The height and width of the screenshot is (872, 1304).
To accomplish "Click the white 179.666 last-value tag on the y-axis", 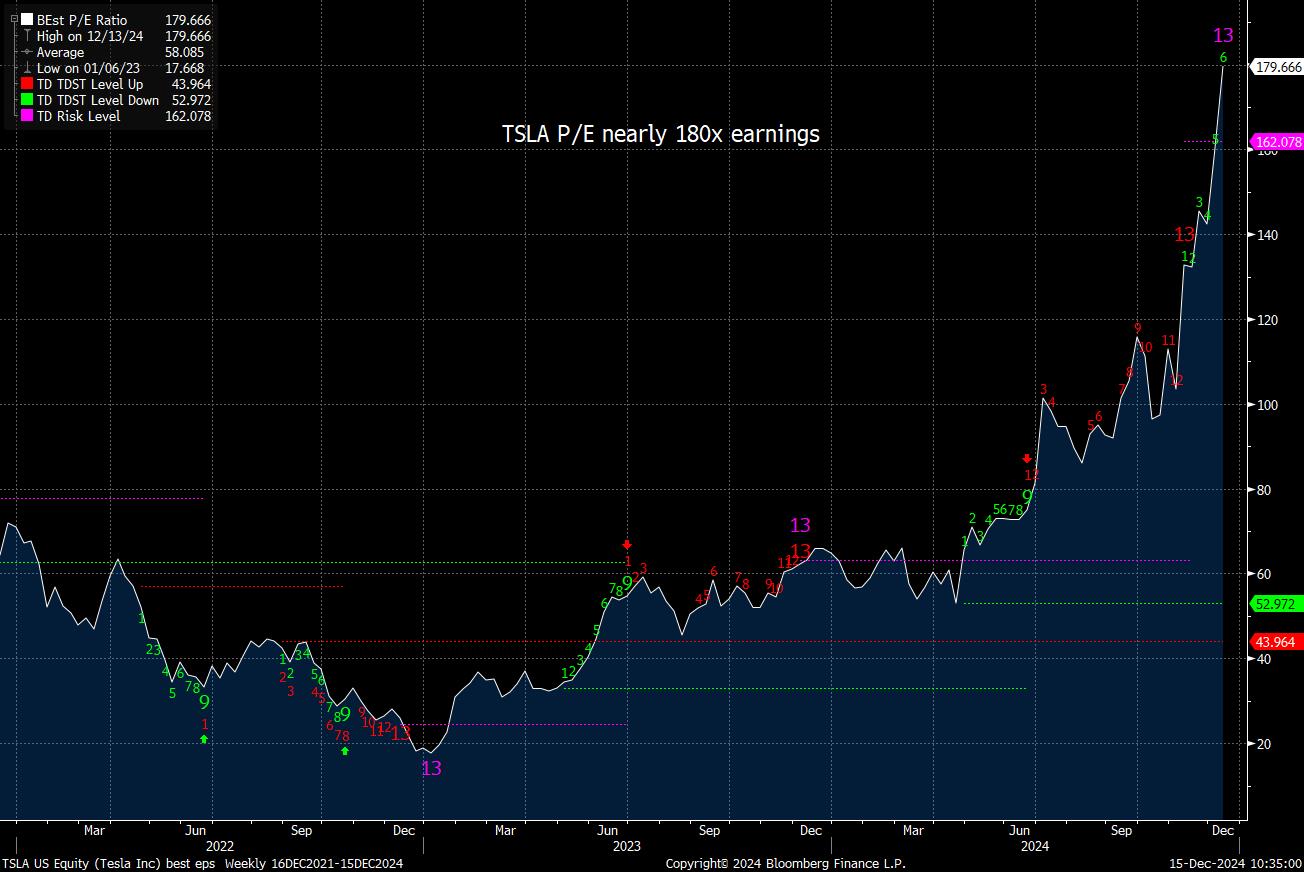I will pyautogui.click(x=1278, y=66).
